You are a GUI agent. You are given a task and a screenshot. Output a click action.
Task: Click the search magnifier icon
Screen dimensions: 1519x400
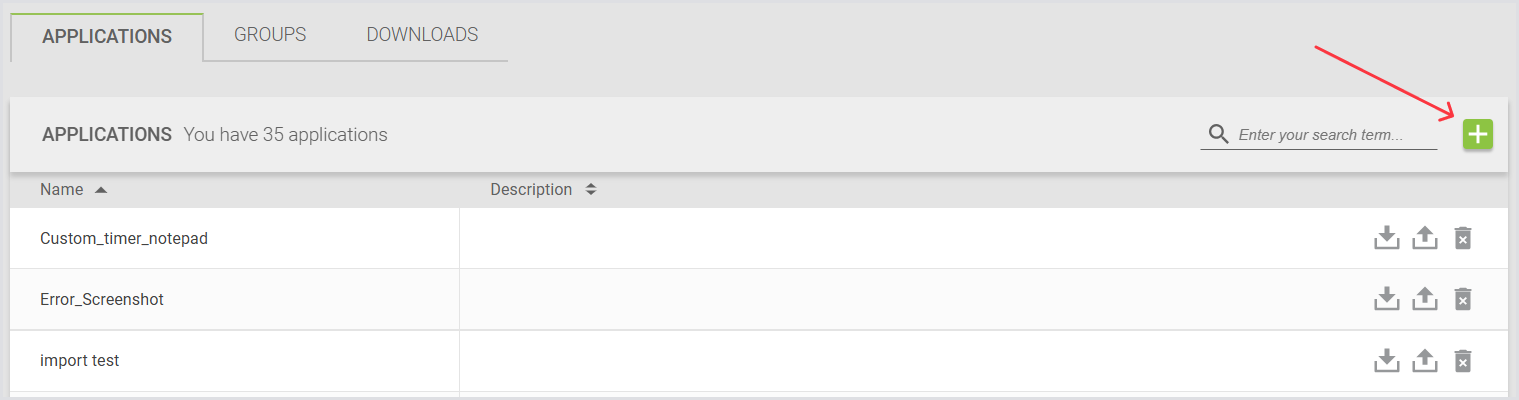point(1218,135)
